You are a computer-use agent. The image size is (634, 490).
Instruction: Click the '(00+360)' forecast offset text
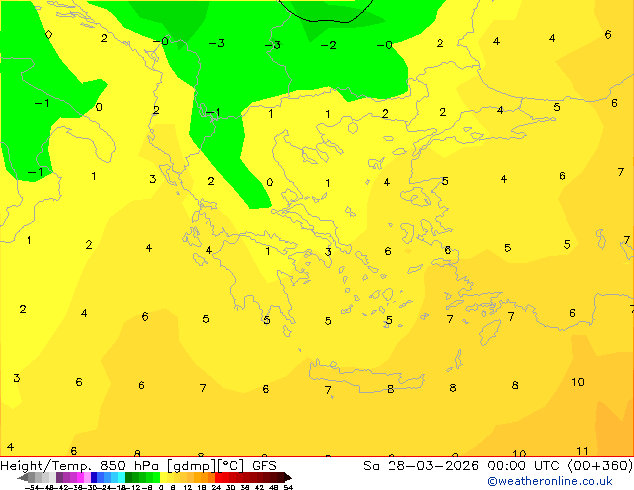[600, 466]
